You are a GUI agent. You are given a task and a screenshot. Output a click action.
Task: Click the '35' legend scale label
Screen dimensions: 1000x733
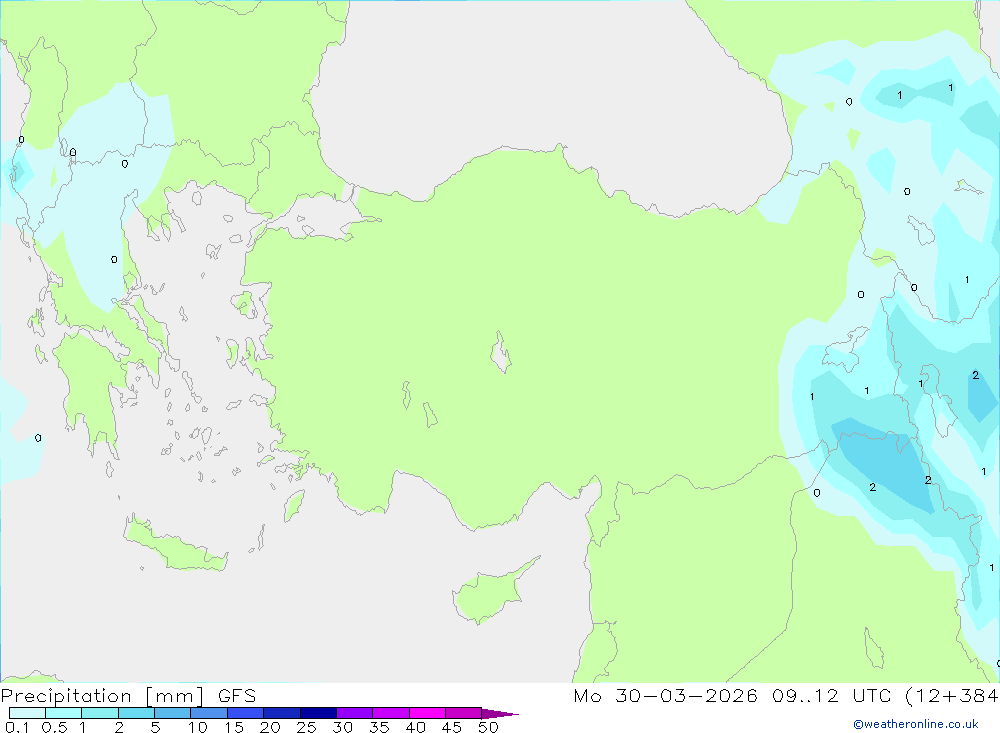click(x=379, y=727)
